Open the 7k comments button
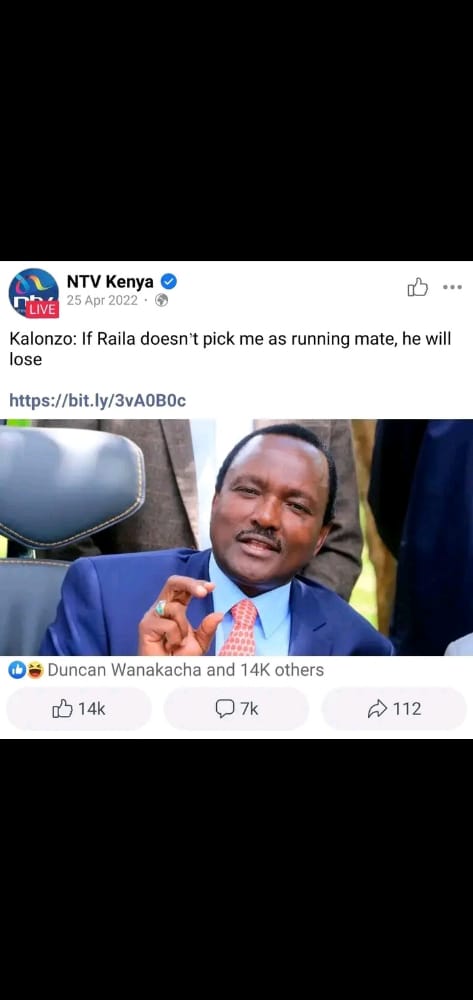 pos(236,709)
